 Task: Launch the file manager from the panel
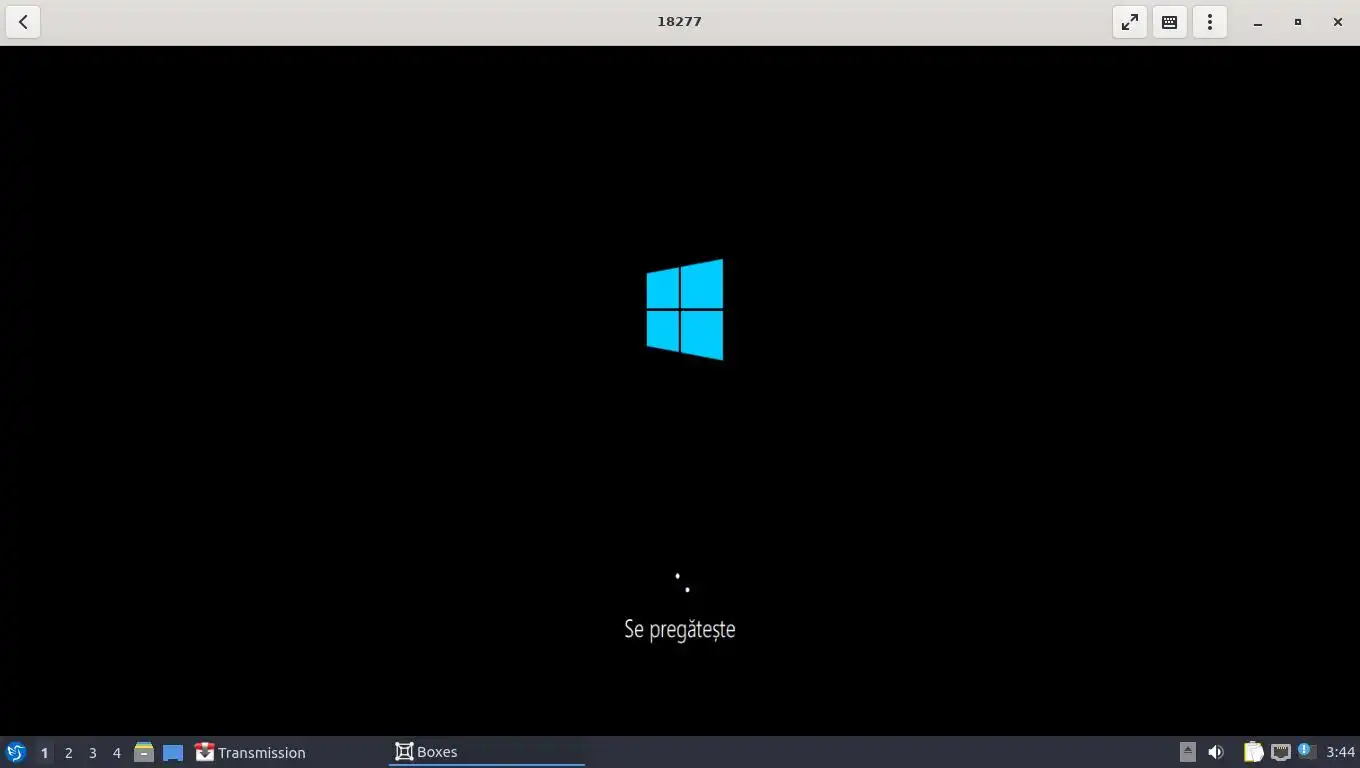point(144,752)
